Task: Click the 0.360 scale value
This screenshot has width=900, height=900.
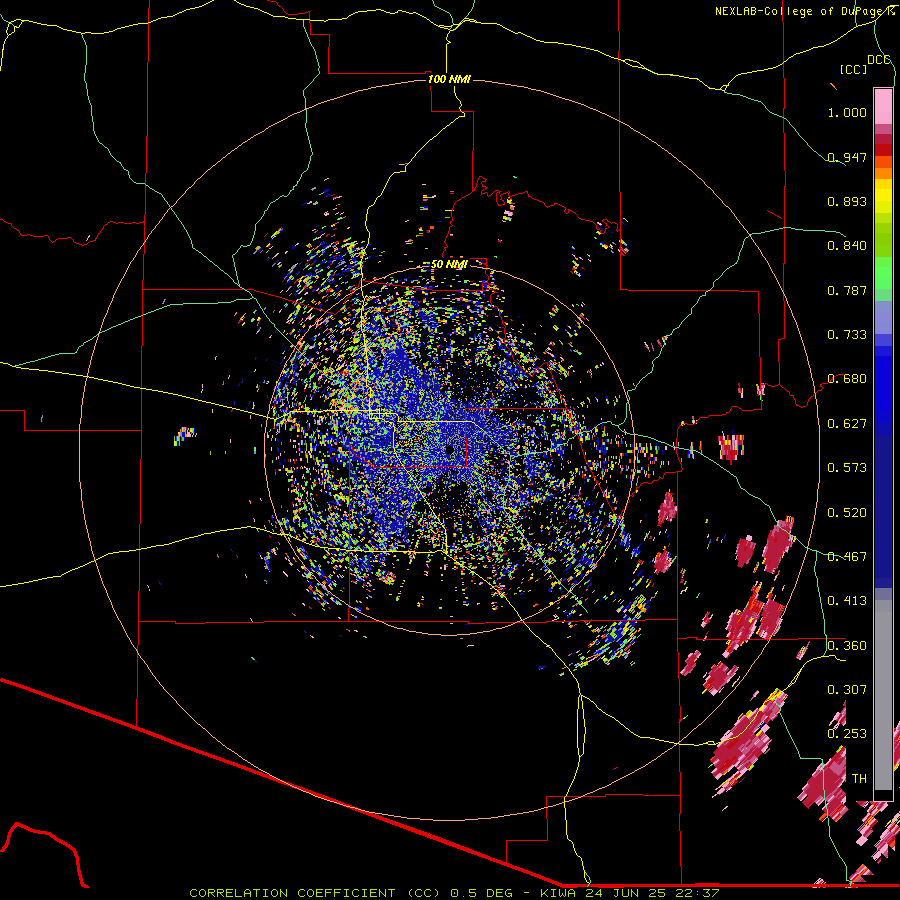Action: [847, 646]
